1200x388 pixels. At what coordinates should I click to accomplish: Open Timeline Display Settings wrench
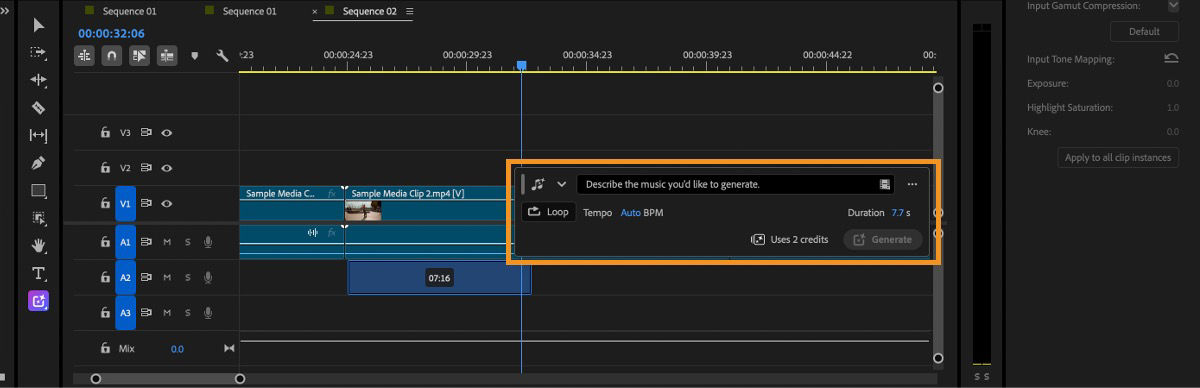[222, 56]
